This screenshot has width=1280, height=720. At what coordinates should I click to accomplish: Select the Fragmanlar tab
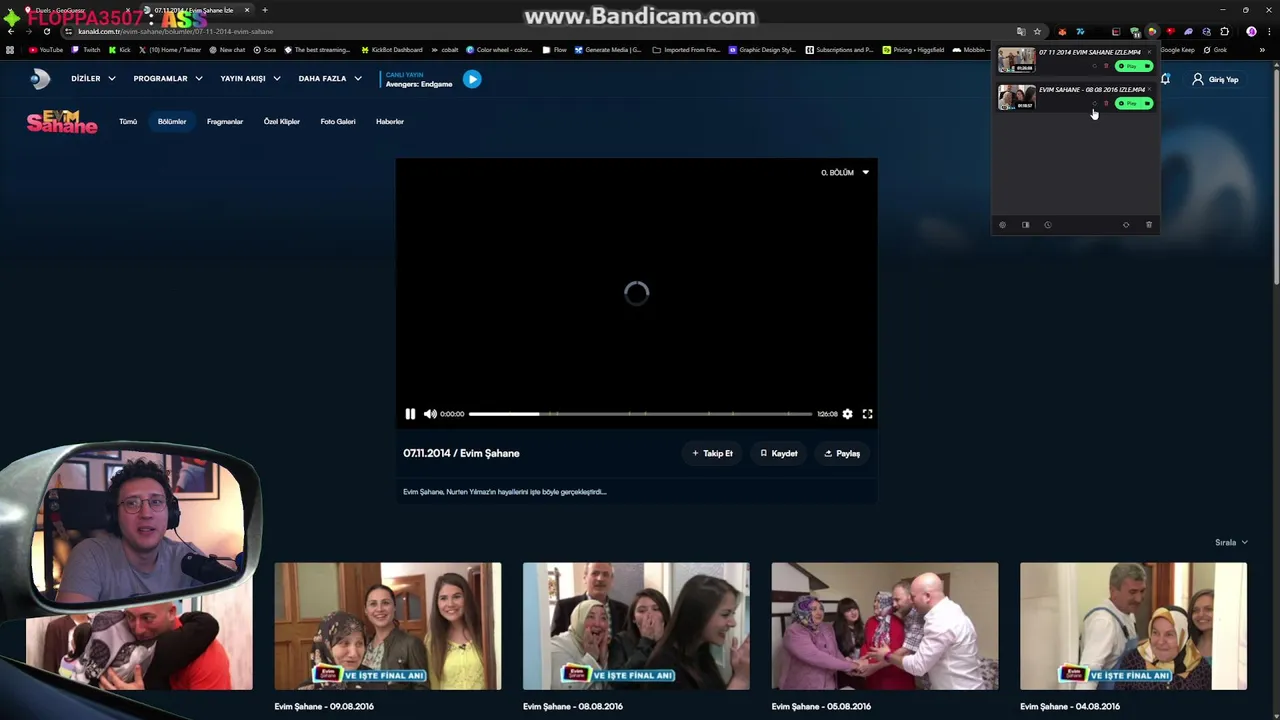click(225, 122)
